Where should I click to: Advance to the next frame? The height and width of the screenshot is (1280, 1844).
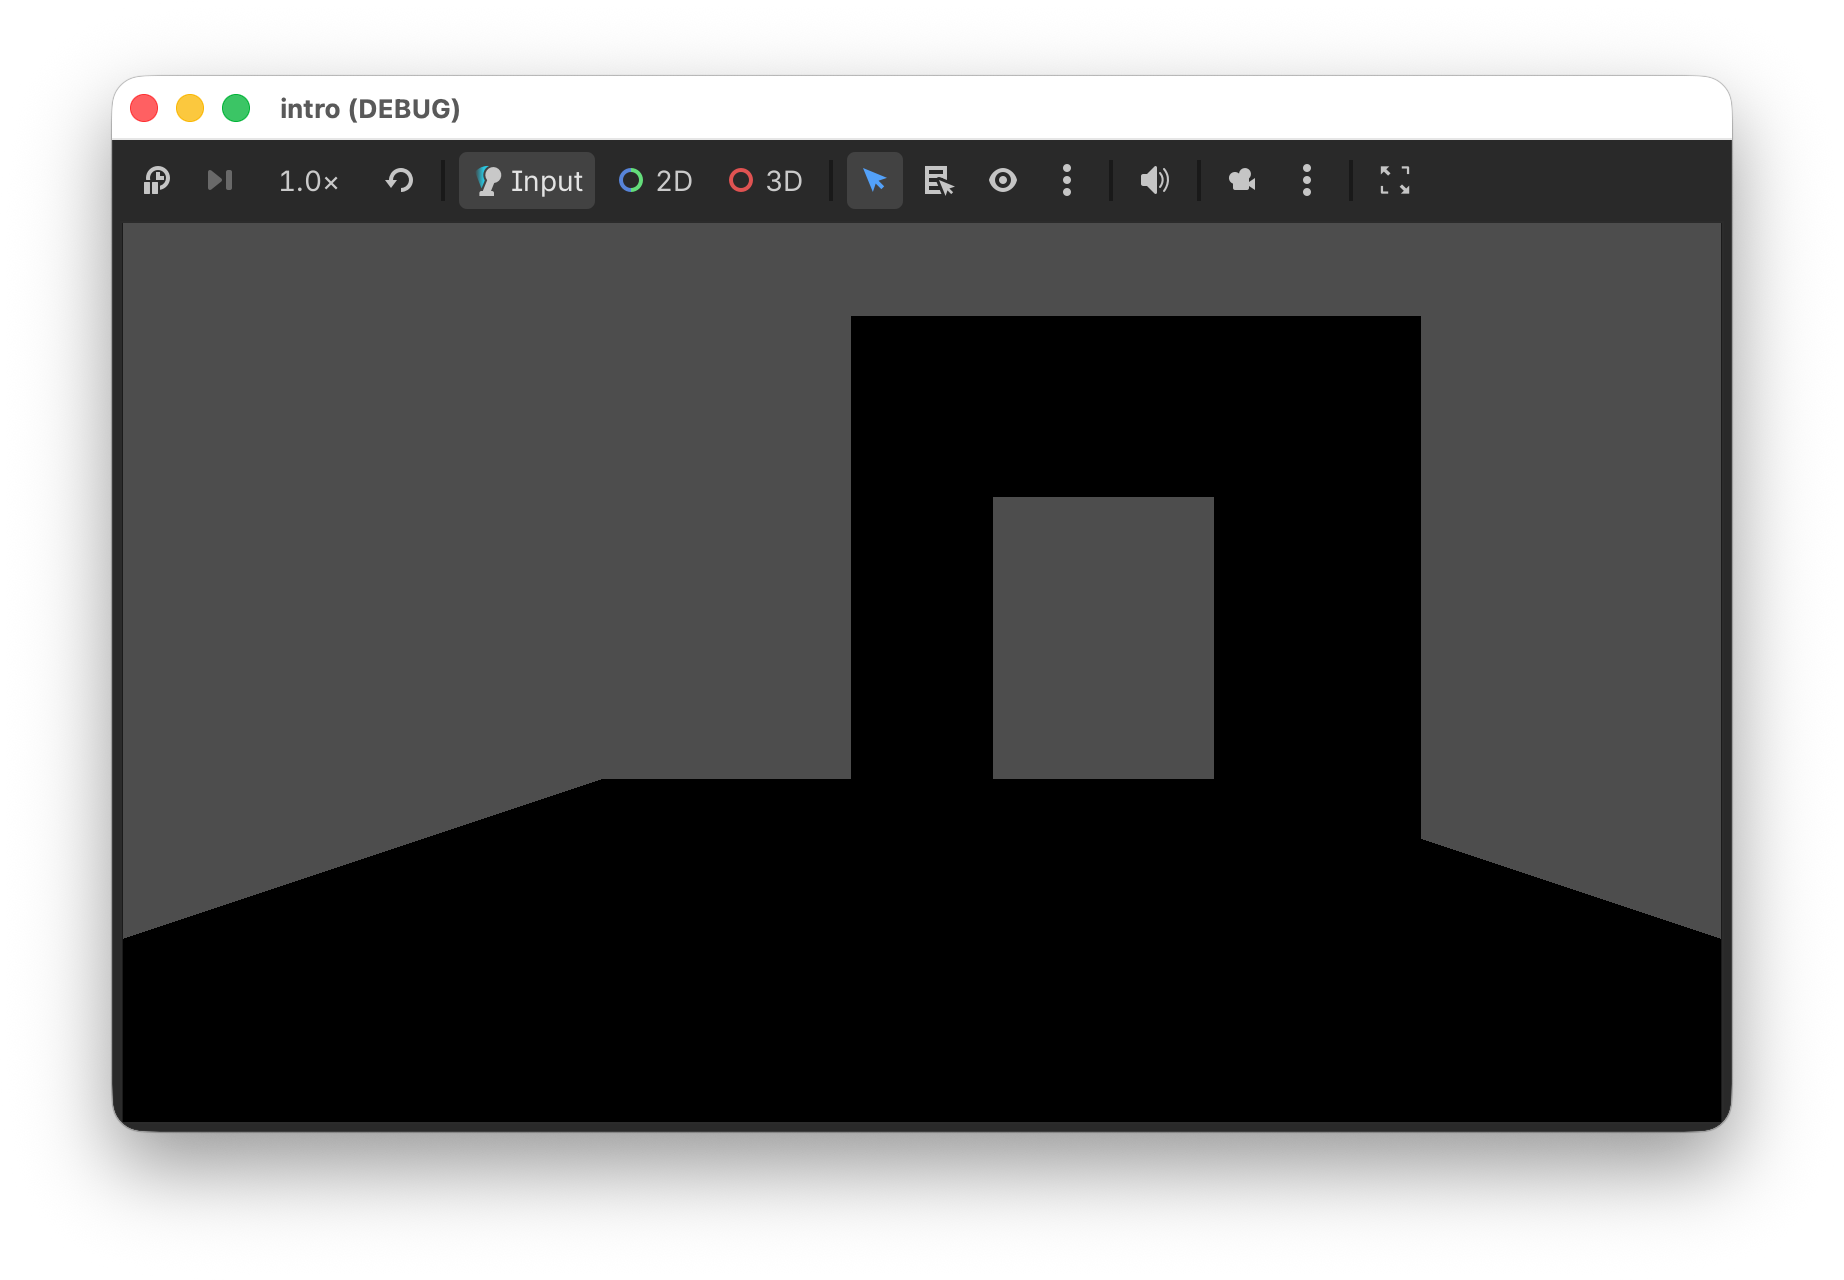pos(219,181)
